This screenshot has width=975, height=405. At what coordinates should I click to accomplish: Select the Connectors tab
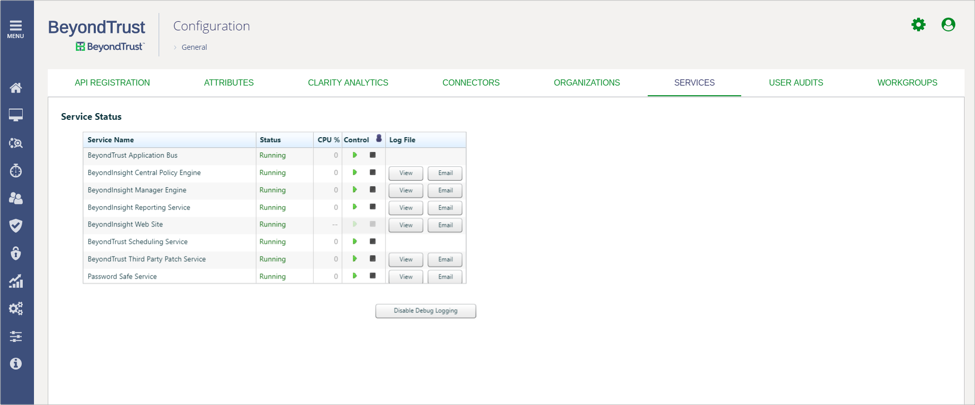[471, 83]
